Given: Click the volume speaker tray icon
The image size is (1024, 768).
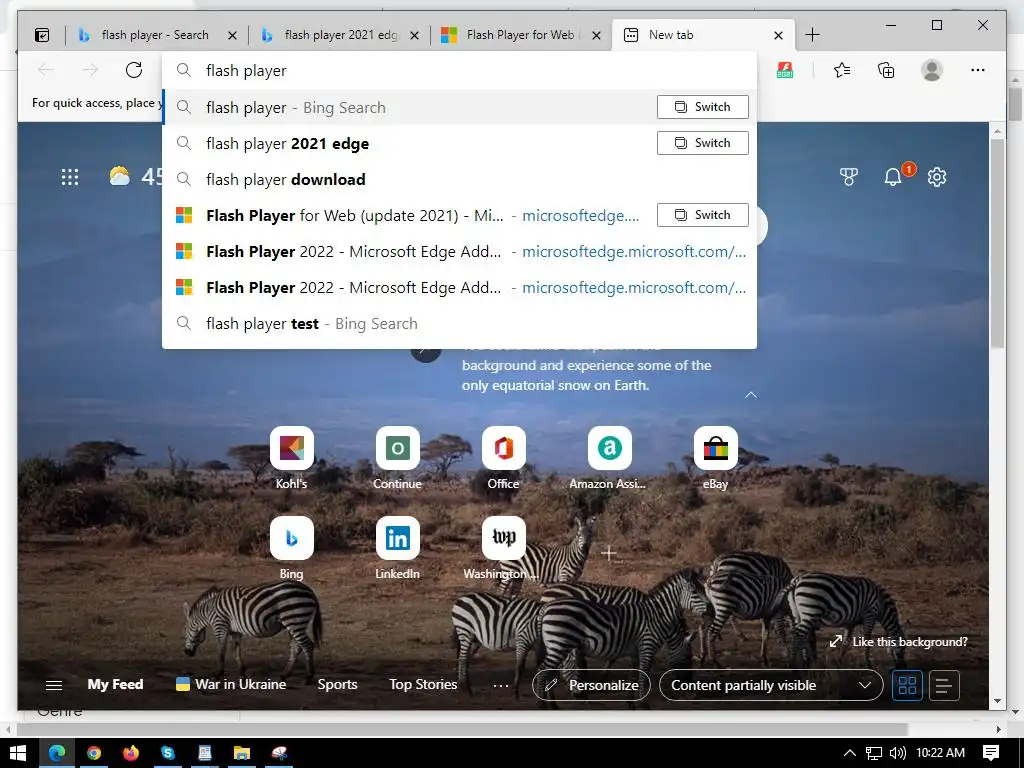Looking at the screenshot, I should click(x=897, y=753).
